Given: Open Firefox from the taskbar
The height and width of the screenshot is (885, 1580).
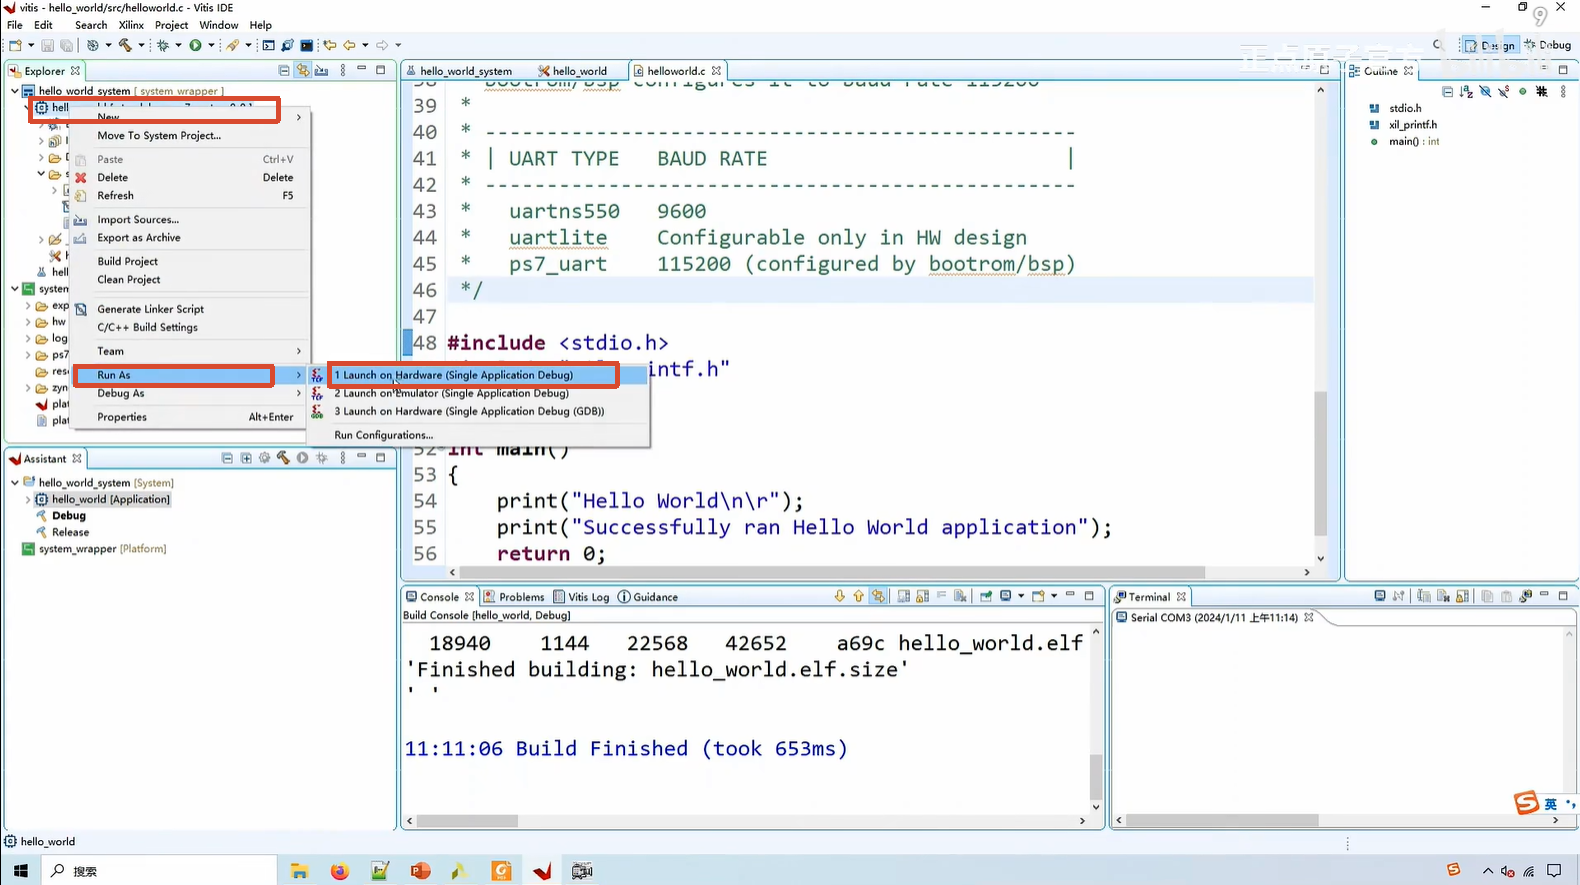Looking at the screenshot, I should point(340,871).
